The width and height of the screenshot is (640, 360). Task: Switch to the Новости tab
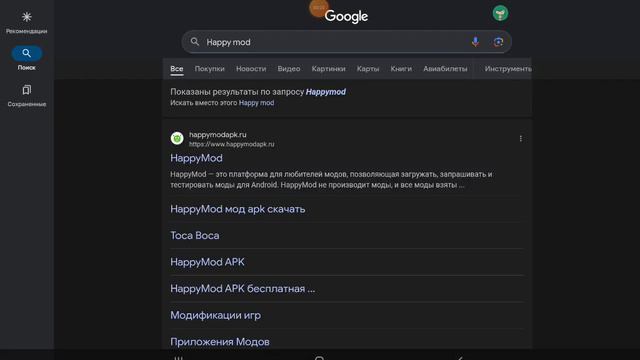[x=251, y=69]
